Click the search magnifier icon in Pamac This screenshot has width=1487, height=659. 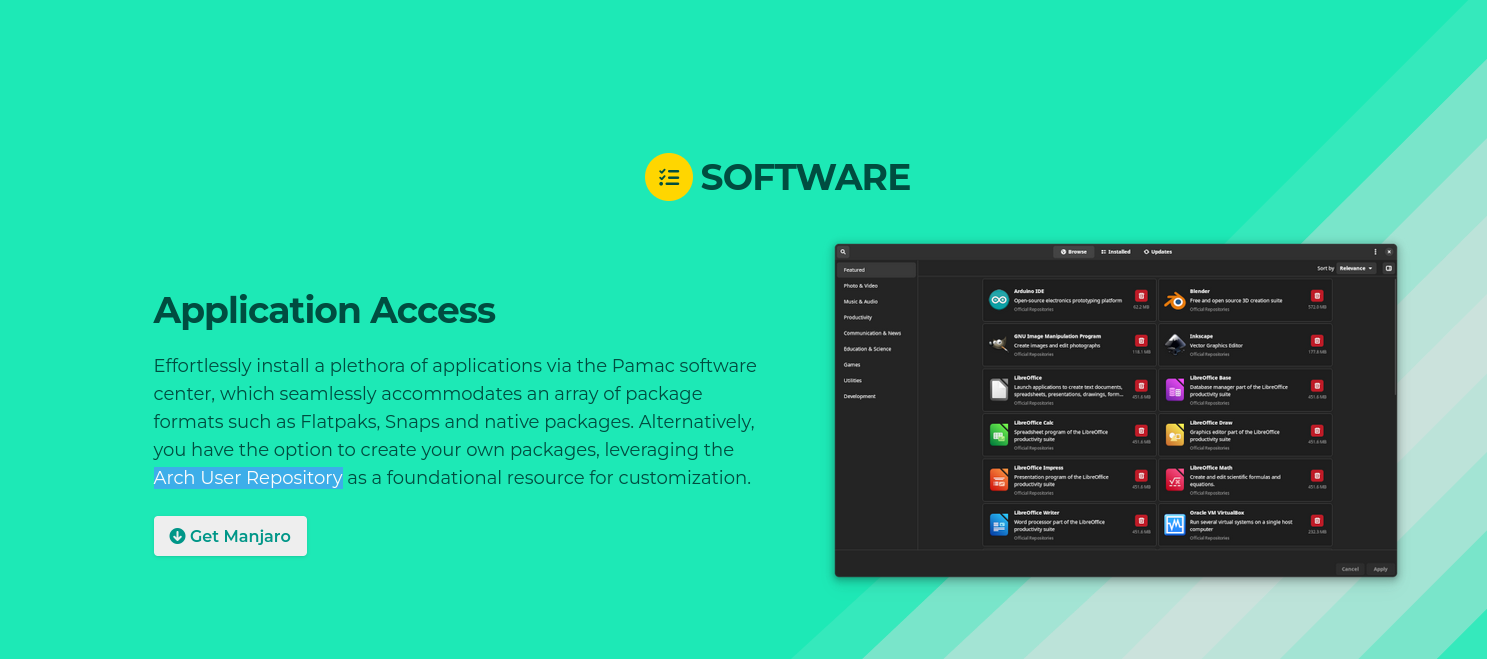pyautogui.click(x=843, y=252)
